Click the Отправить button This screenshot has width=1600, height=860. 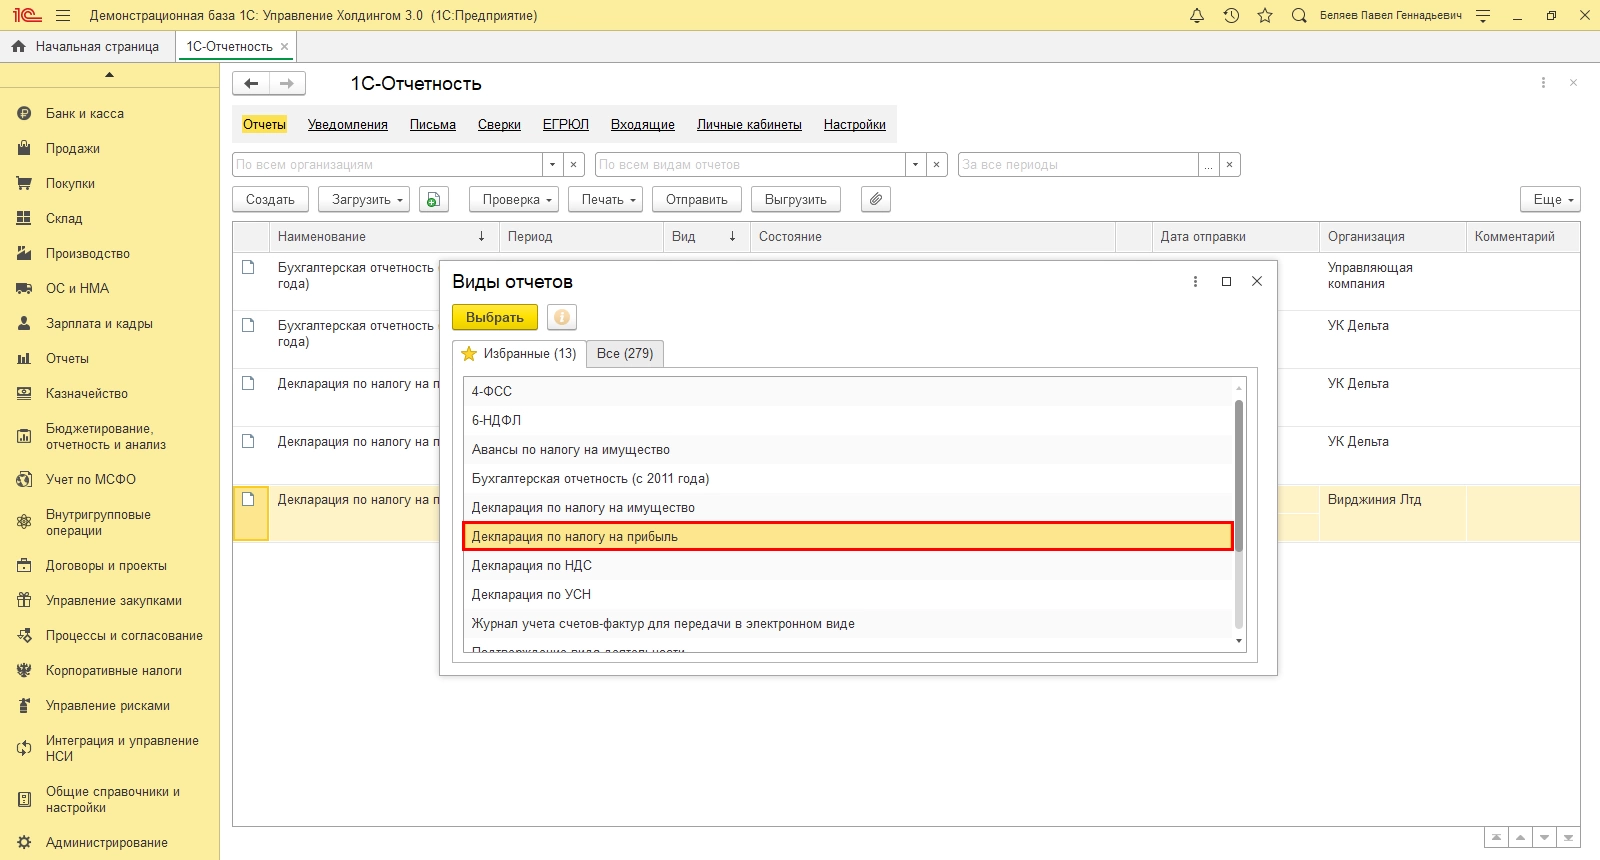click(x=696, y=199)
